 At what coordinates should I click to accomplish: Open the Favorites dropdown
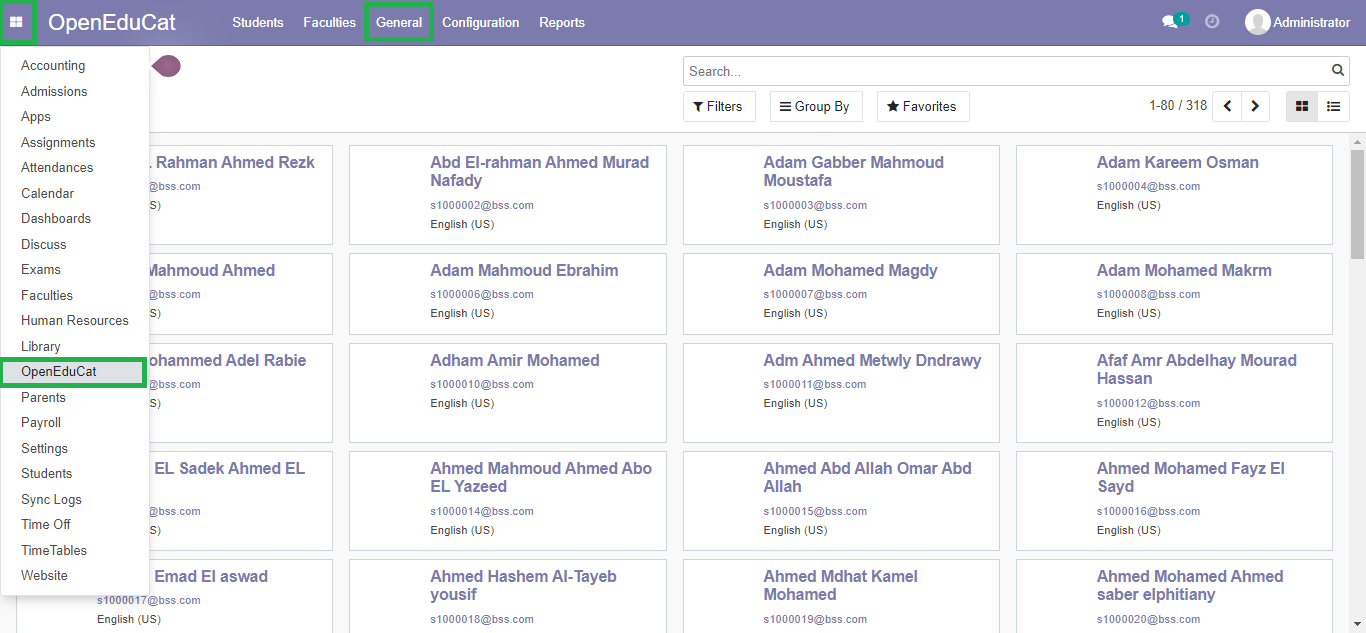pos(922,106)
